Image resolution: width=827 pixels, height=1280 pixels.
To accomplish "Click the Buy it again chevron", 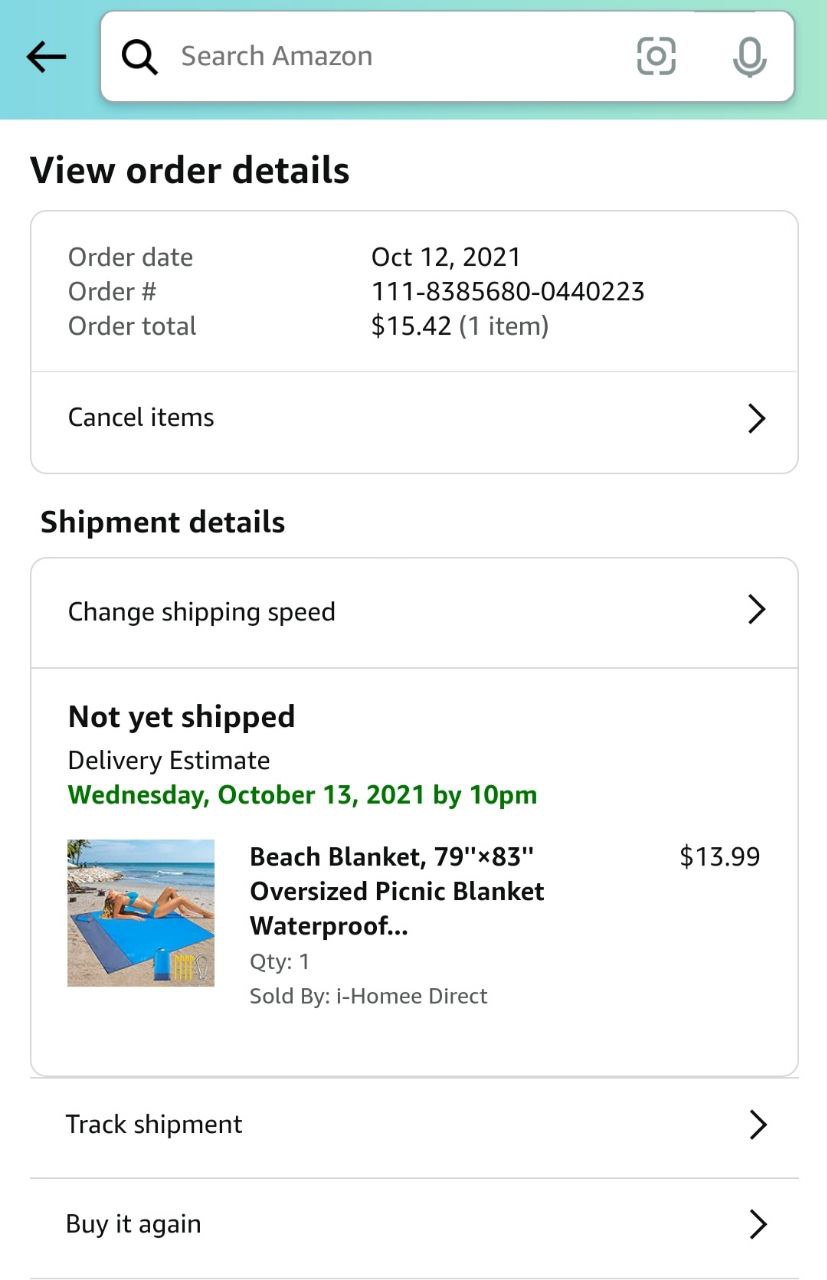I will (758, 1224).
